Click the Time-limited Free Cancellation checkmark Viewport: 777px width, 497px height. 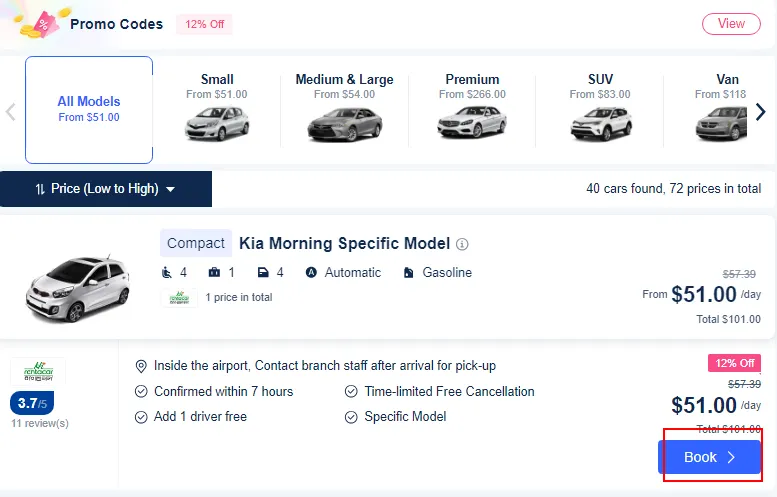pyautogui.click(x=351, y=391)
